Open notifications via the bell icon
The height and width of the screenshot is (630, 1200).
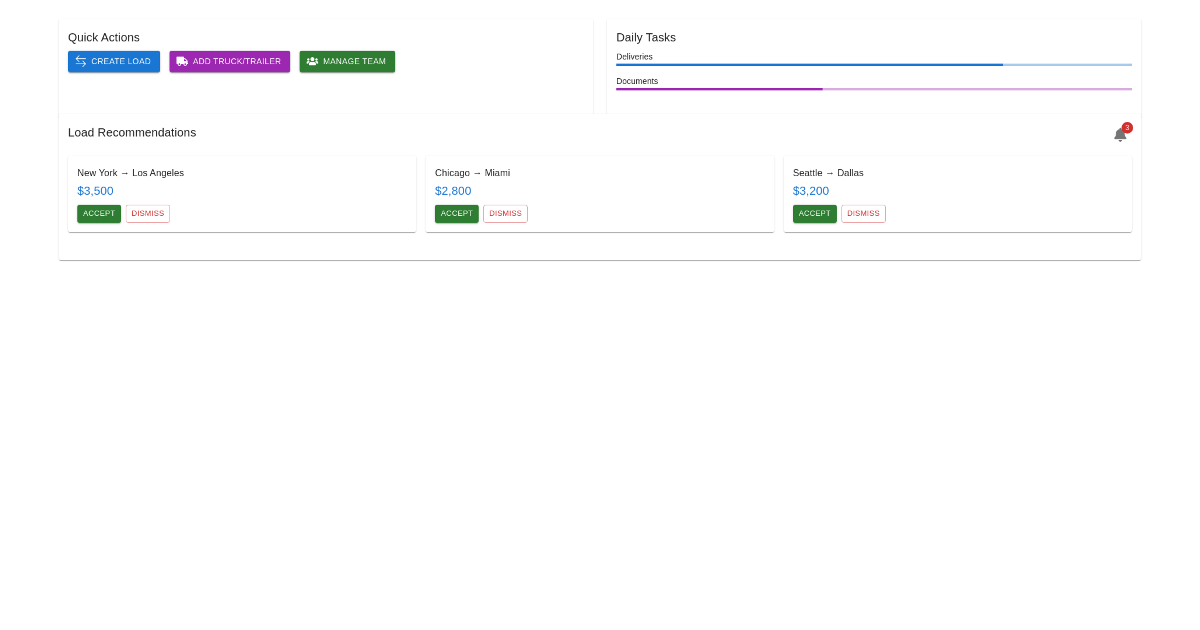(1120, 135)
